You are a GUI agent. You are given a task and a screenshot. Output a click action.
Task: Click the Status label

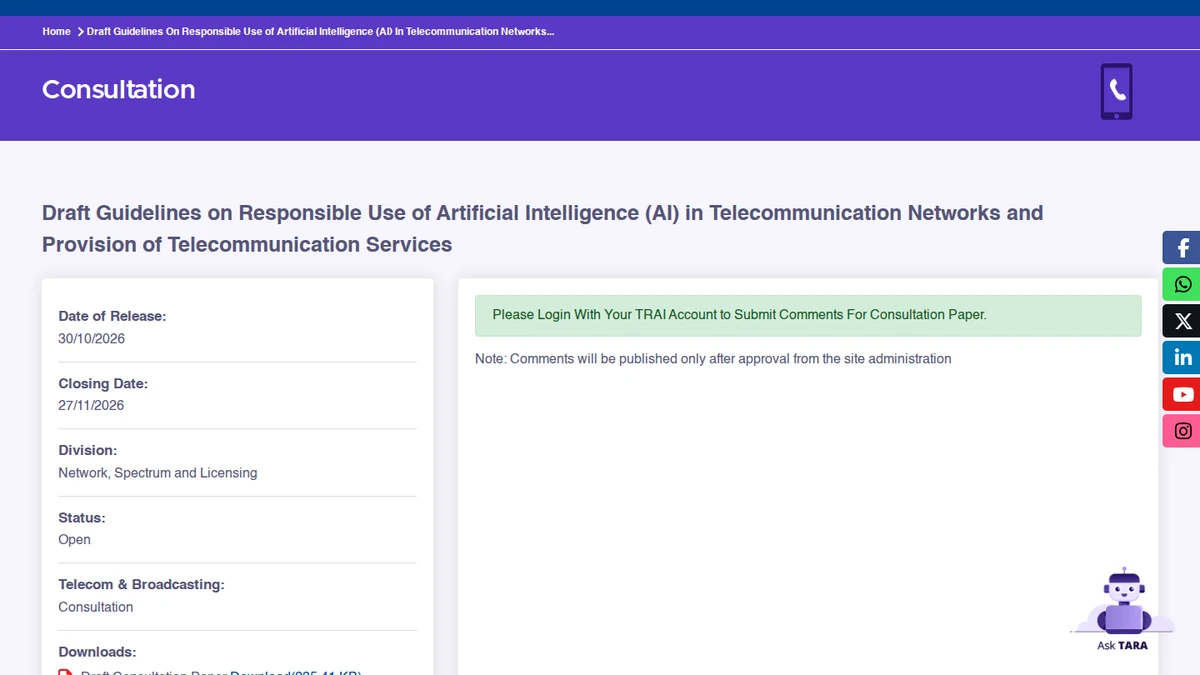(81, 518)
